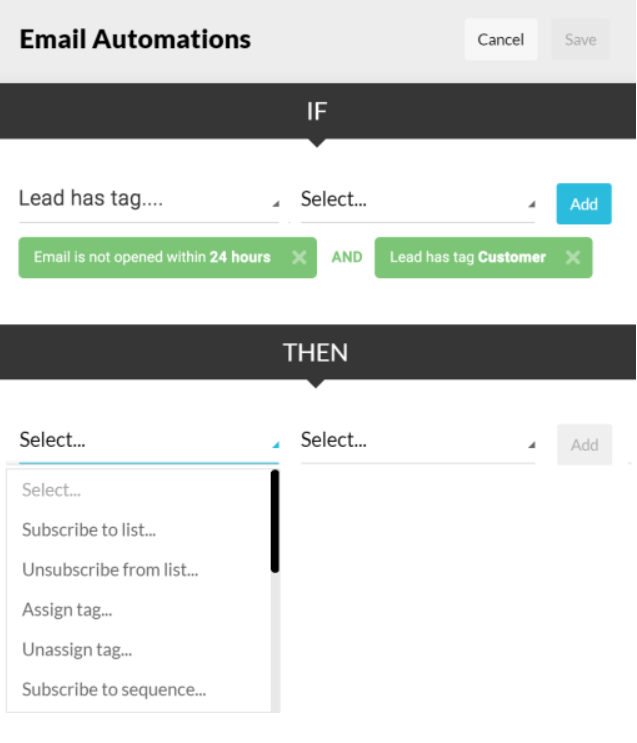Remove the 'Email is not opened' condition
Viewport: 637px width, 743px height.
pyautogui.click(x=298, y=258)
